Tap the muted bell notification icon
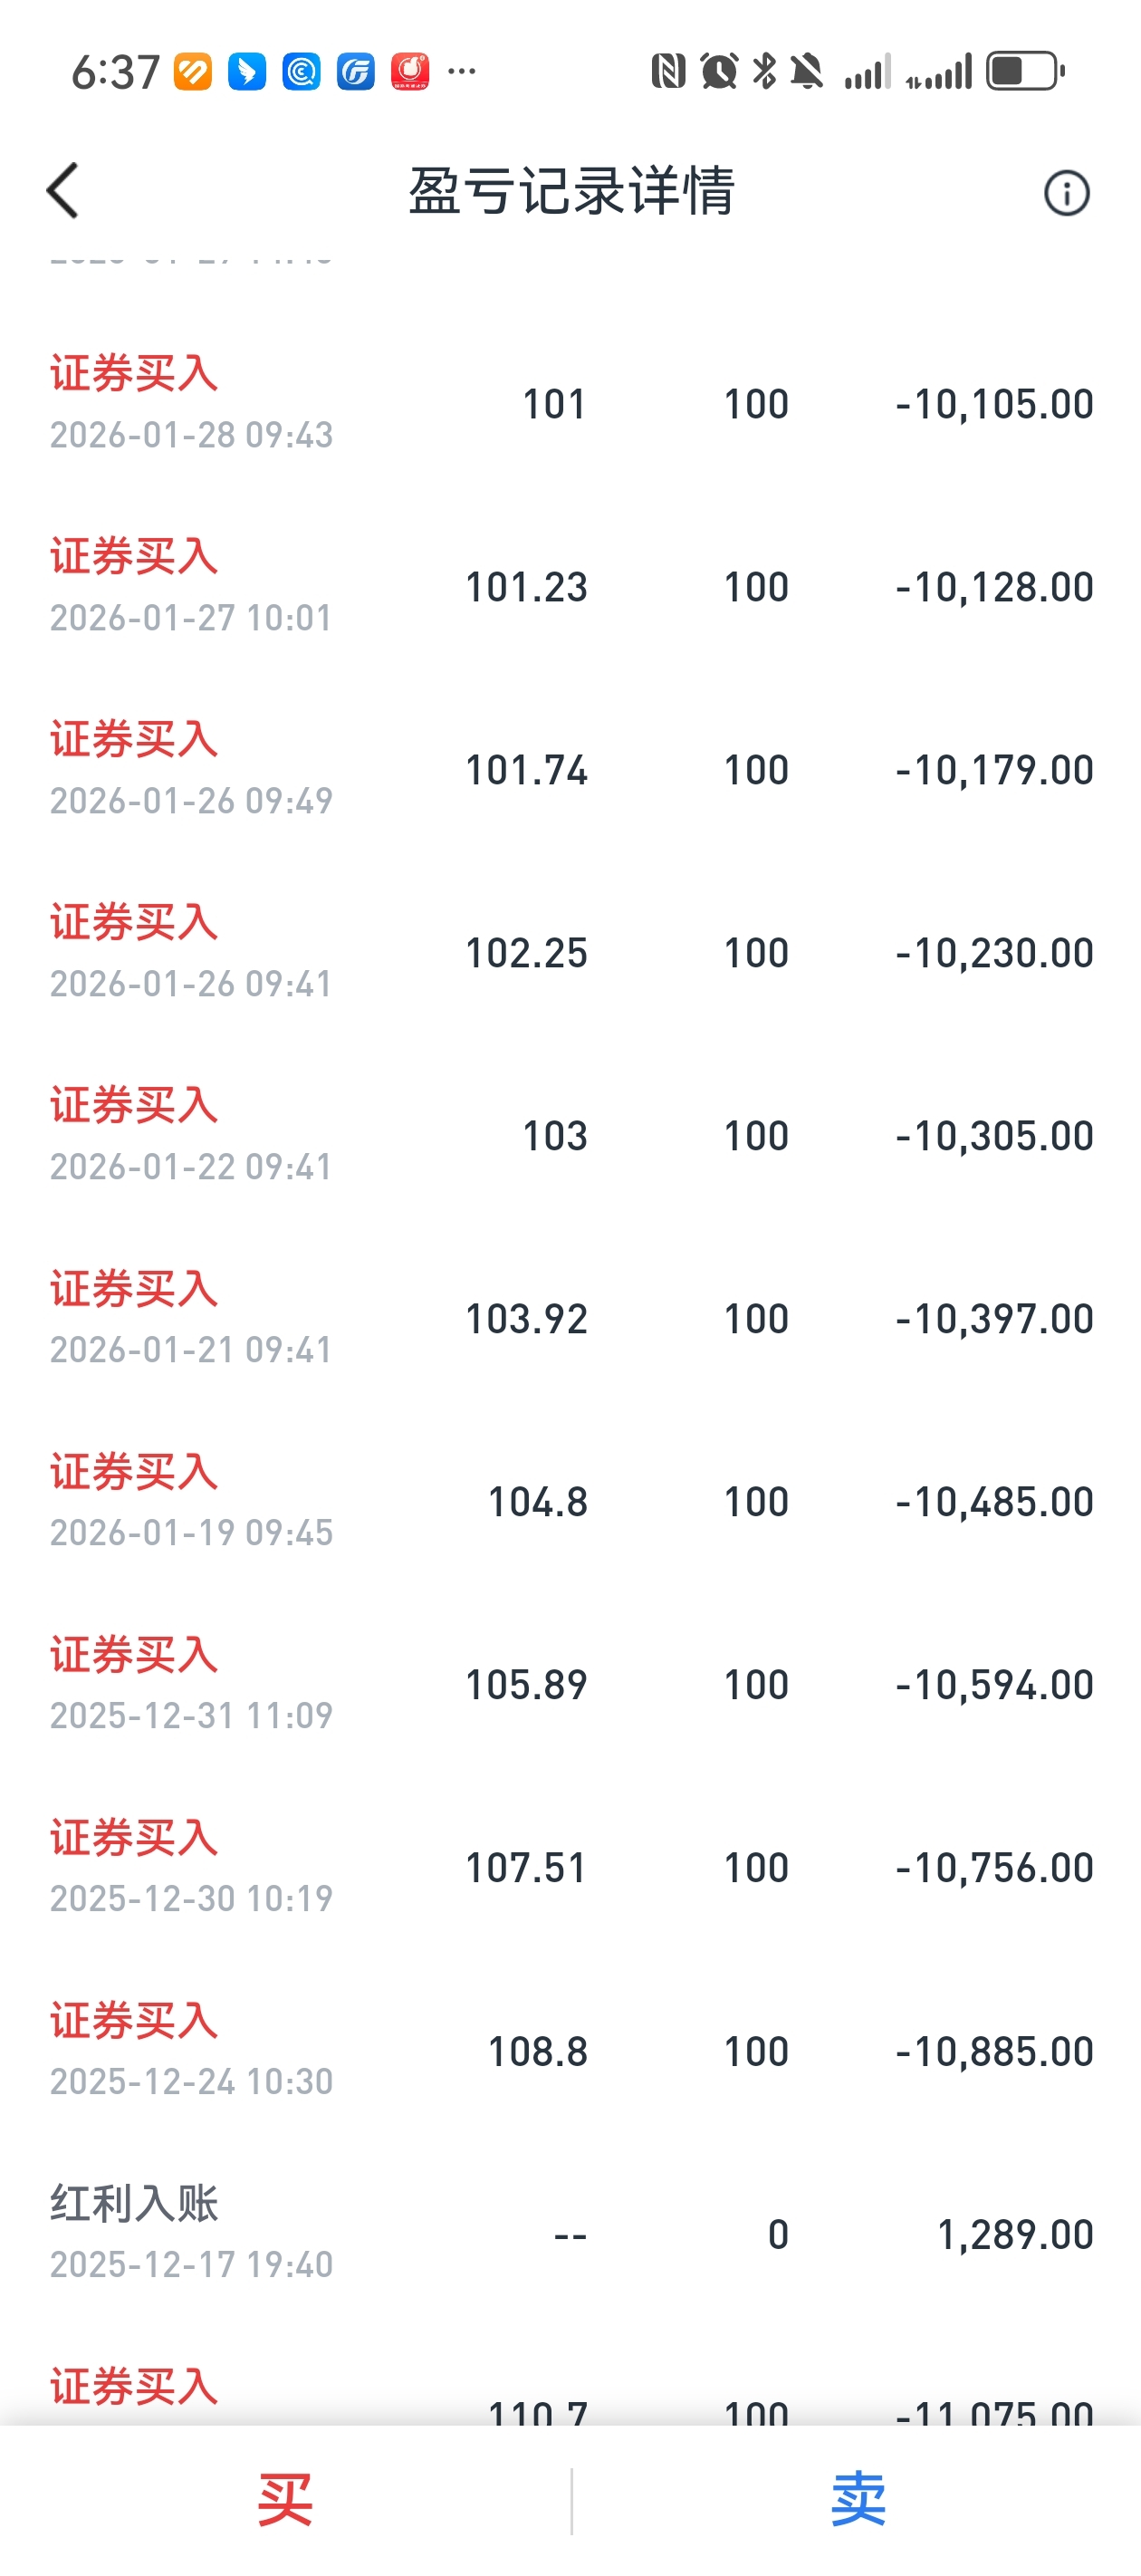Viewport: 1141px width, 2576px height. (x=807, y=72)
